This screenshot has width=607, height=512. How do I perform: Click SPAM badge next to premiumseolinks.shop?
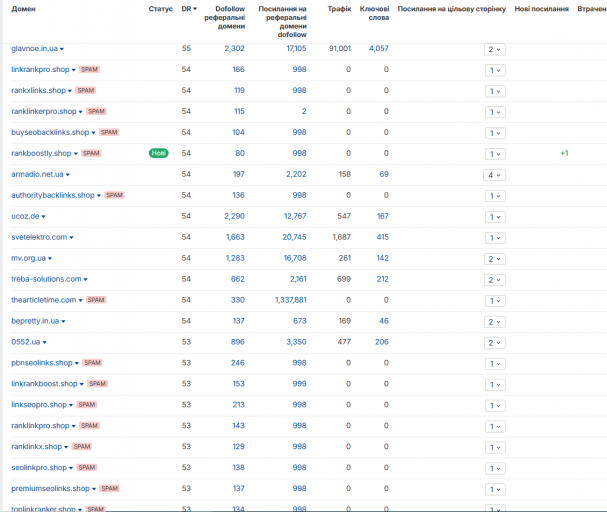tap(110, 488)
